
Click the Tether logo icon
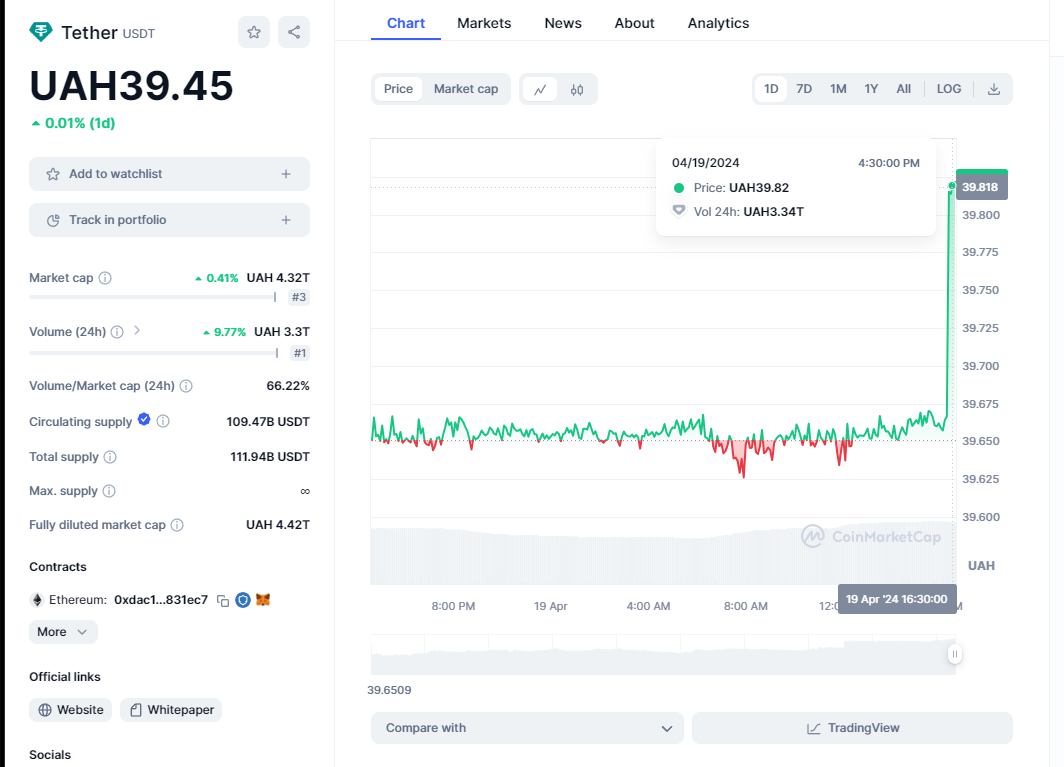pyautogui.click(x=41, y=32)
